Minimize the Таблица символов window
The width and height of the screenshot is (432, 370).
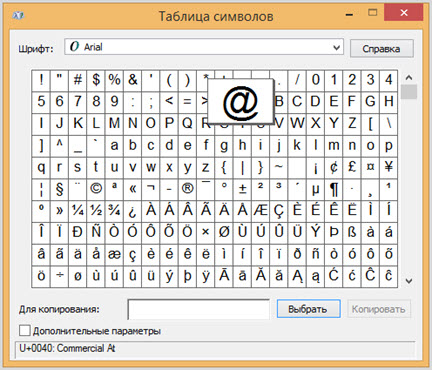(349, 14)
